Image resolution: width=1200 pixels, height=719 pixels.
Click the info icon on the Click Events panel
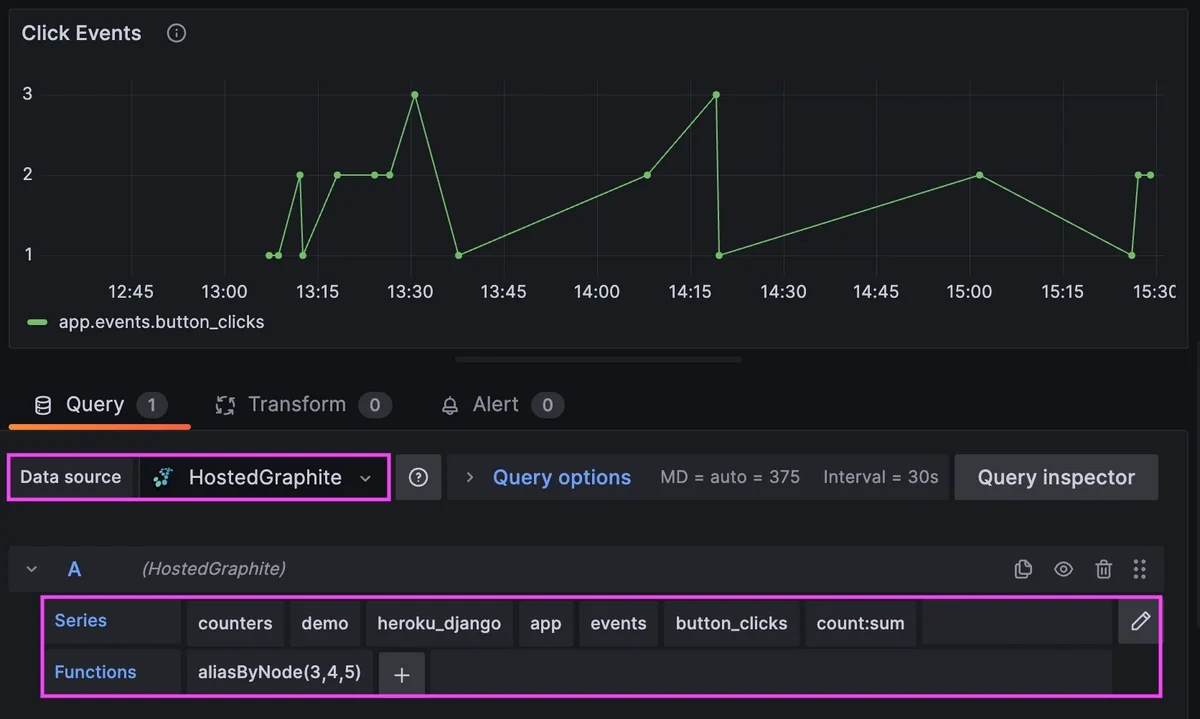tap(176, 33)
